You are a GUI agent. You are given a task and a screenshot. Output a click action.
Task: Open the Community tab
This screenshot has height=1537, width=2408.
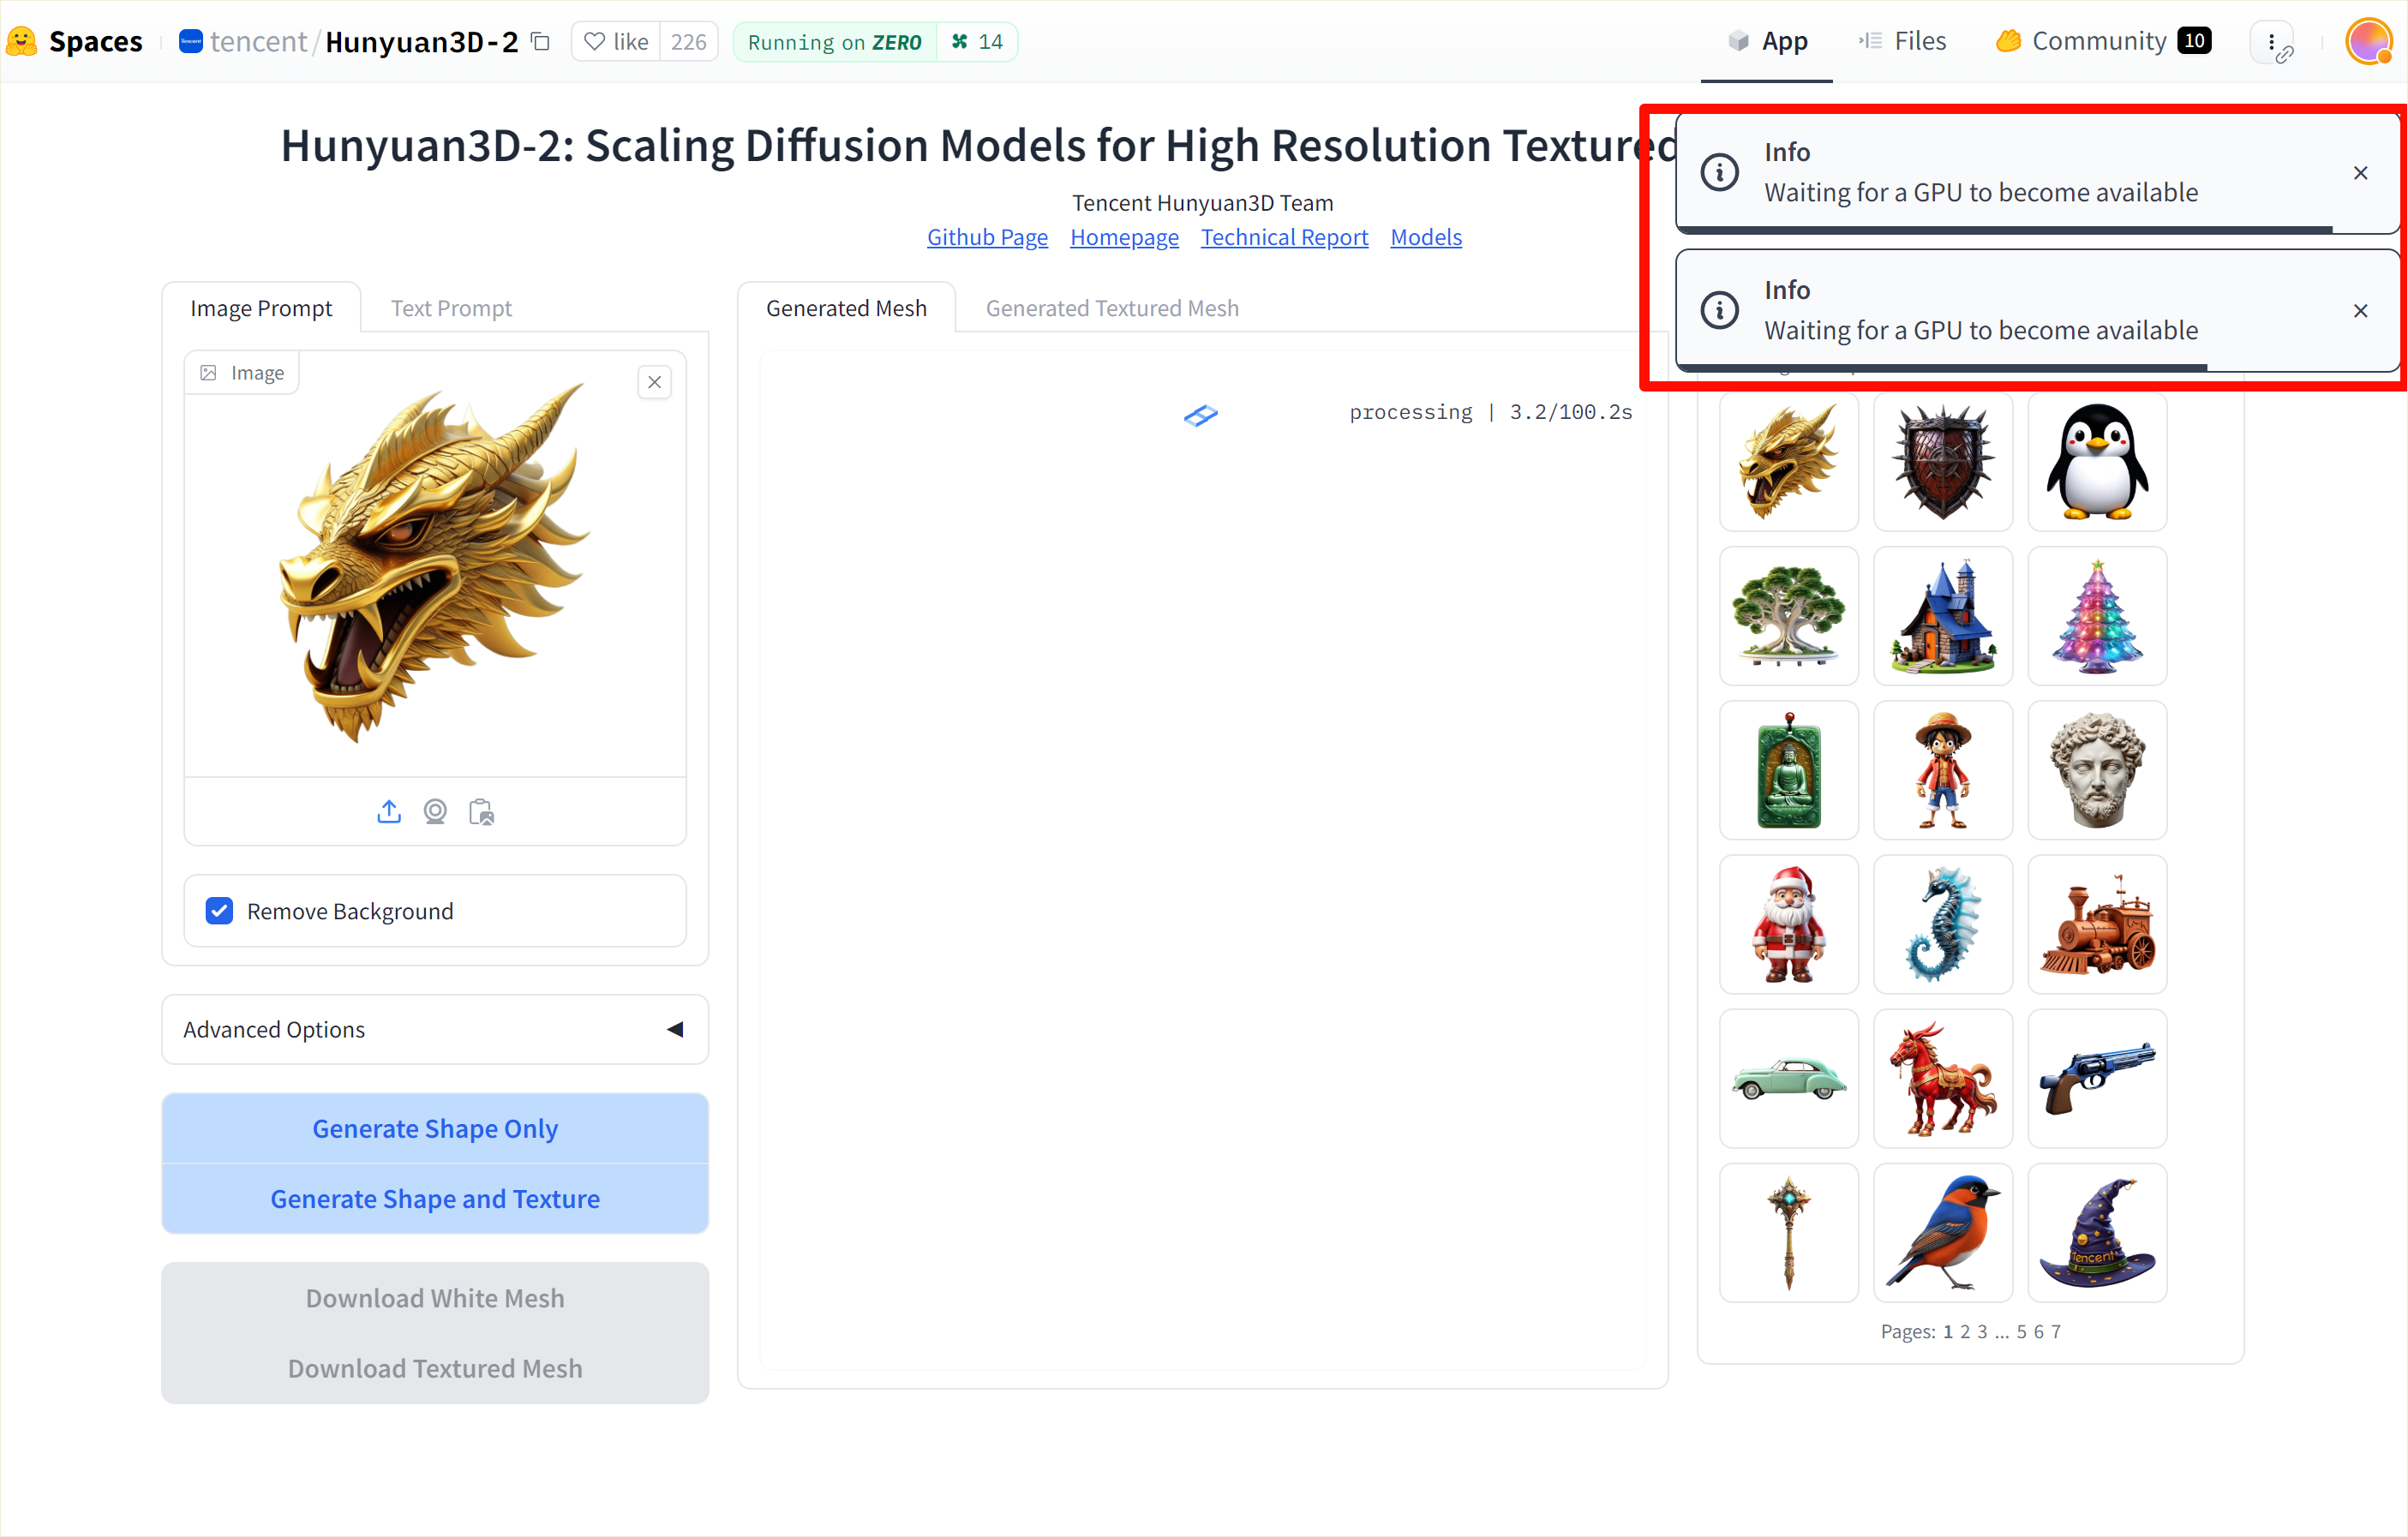(x=2103, y=41)
